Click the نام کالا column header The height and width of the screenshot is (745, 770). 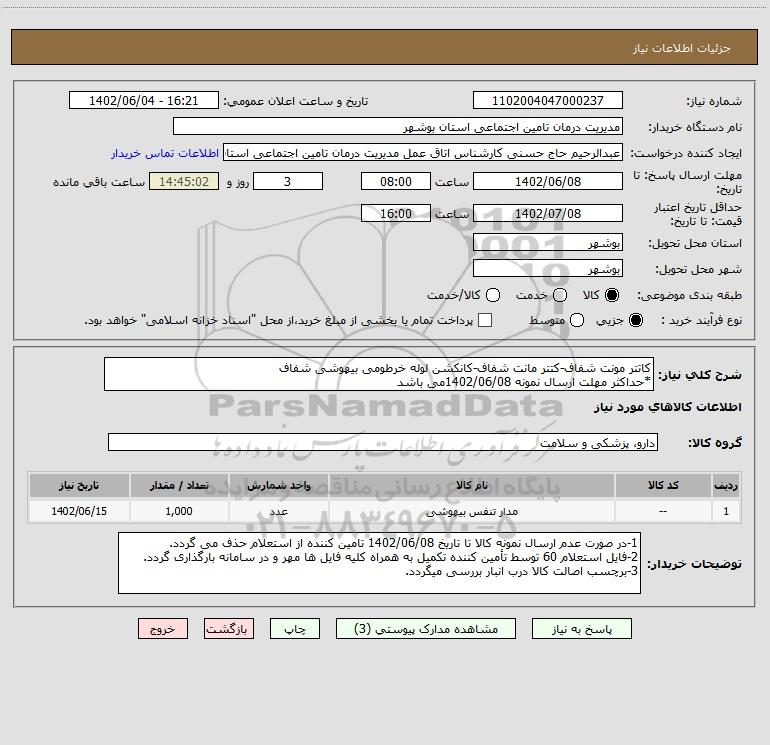point(471,486)
